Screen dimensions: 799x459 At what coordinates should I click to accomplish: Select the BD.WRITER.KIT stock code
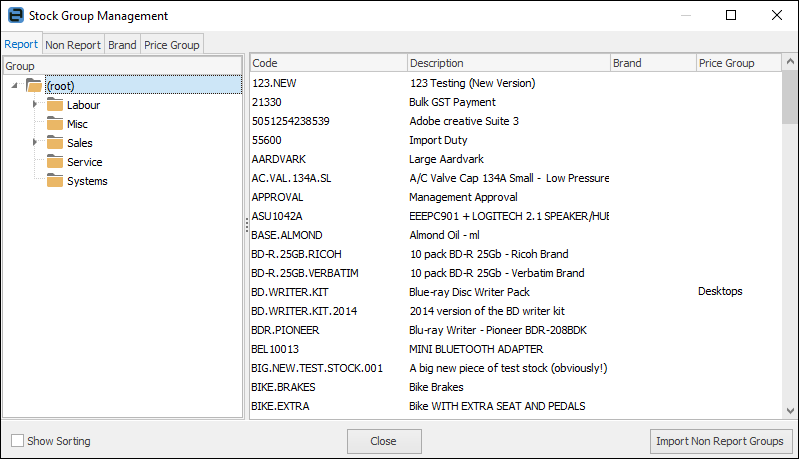point(290,292)
